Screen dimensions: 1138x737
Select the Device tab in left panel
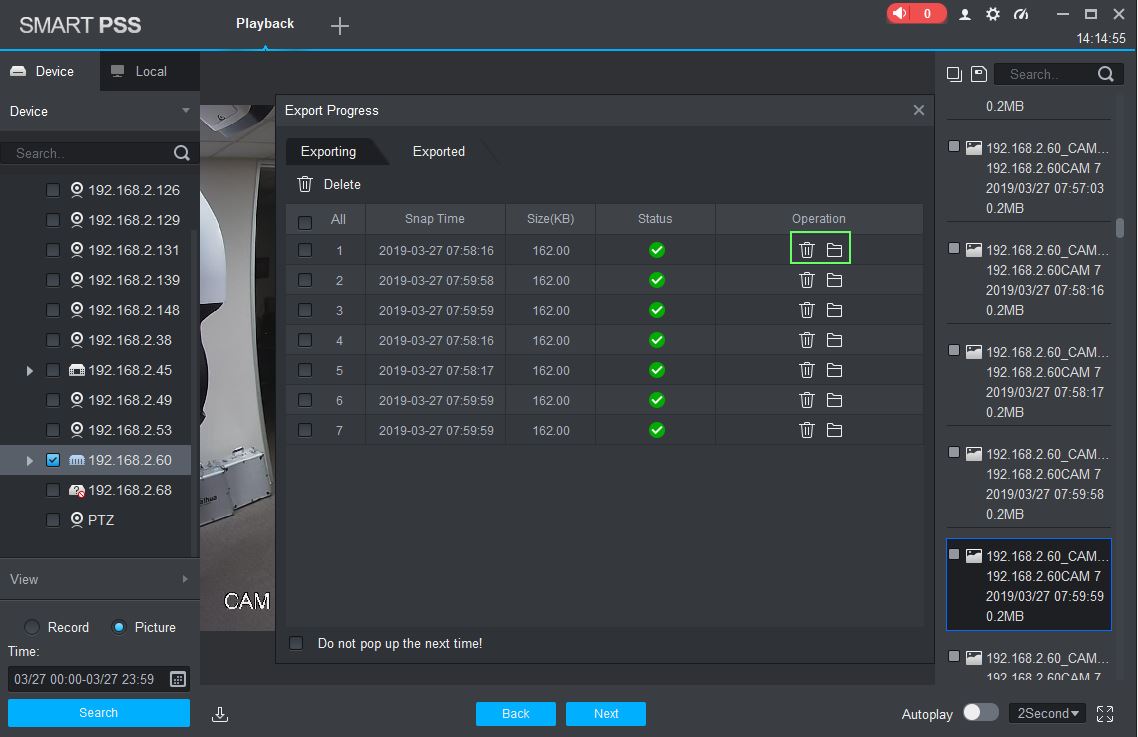[50, 71]
